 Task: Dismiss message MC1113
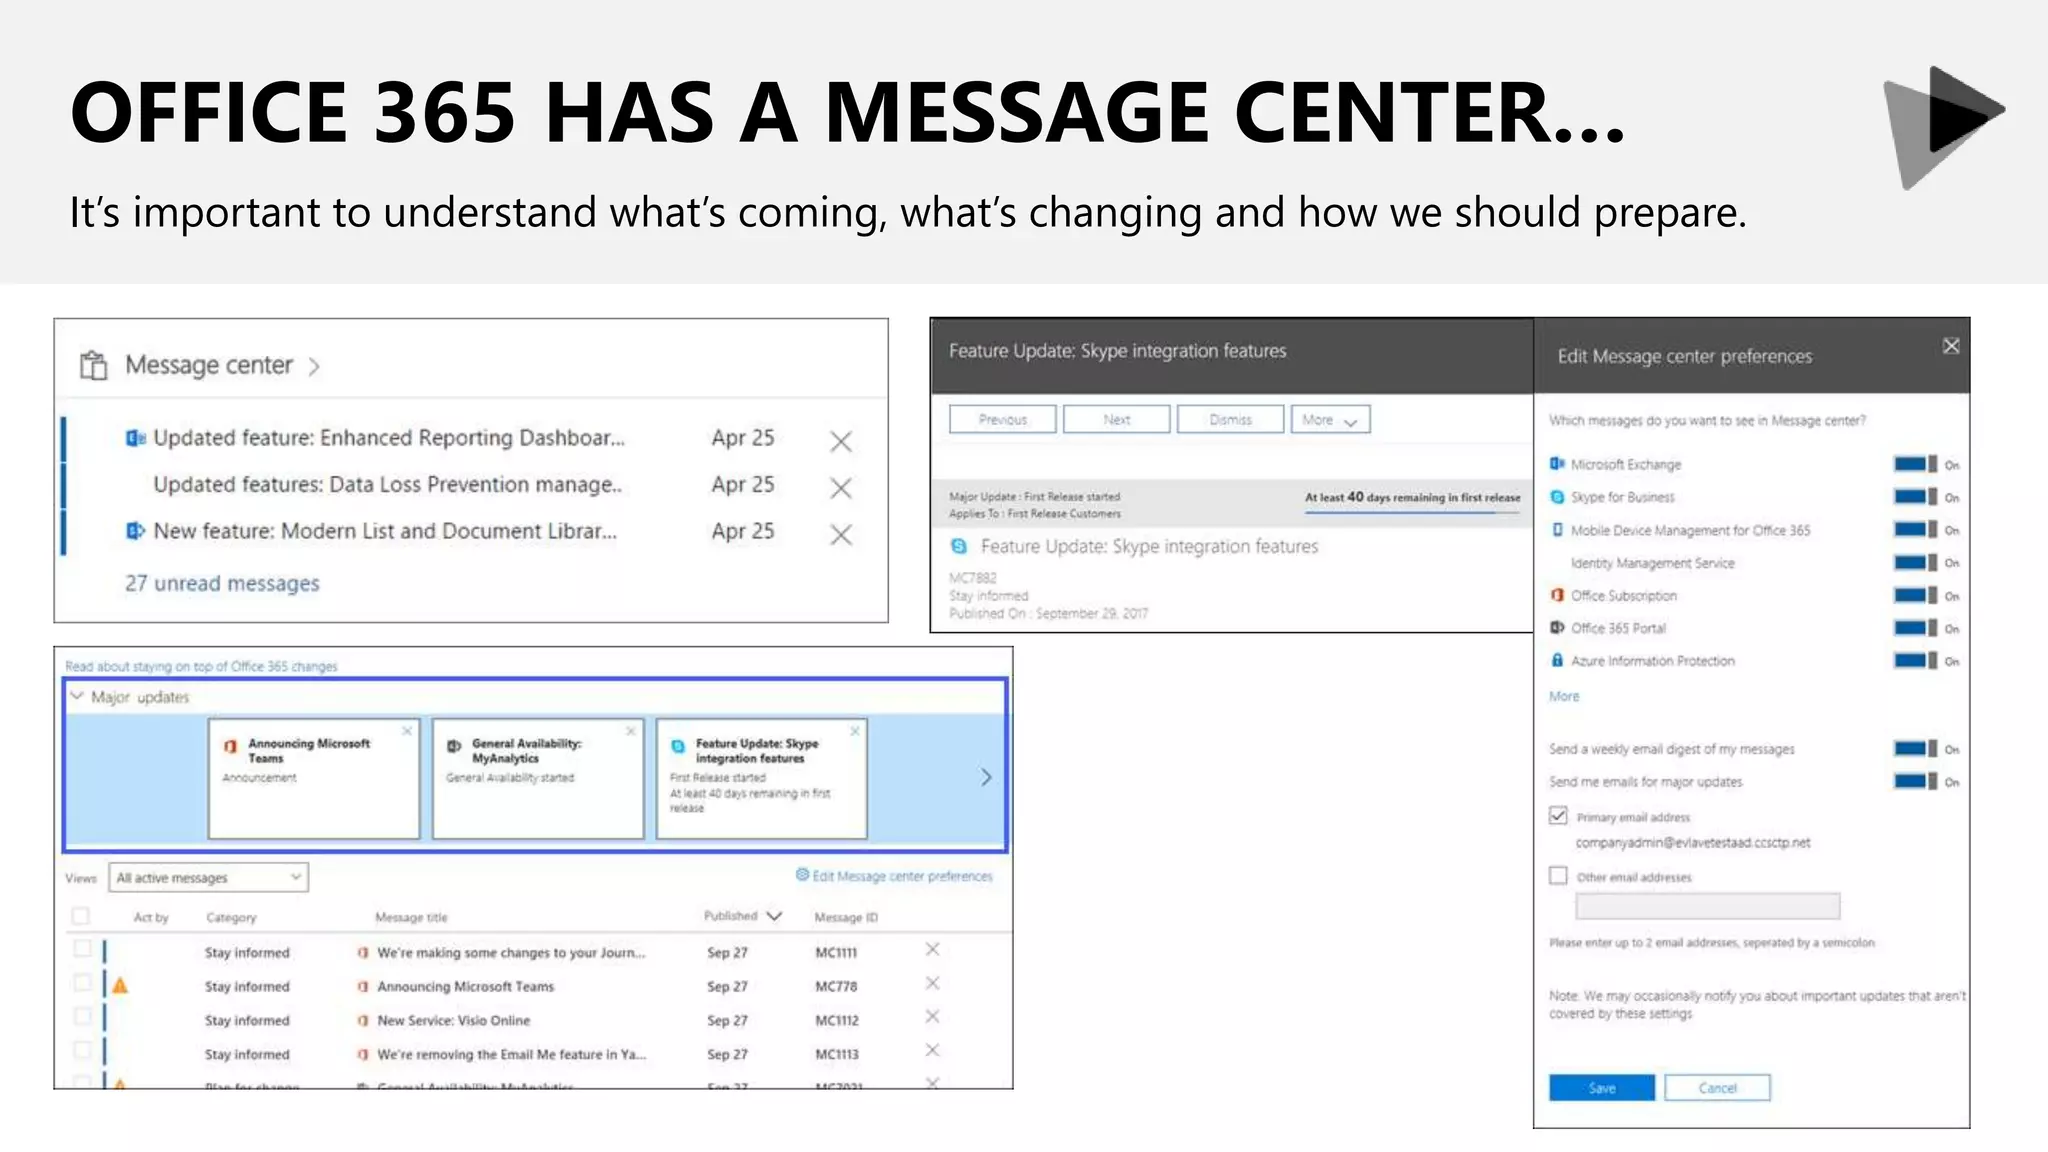click(932, 1050)
